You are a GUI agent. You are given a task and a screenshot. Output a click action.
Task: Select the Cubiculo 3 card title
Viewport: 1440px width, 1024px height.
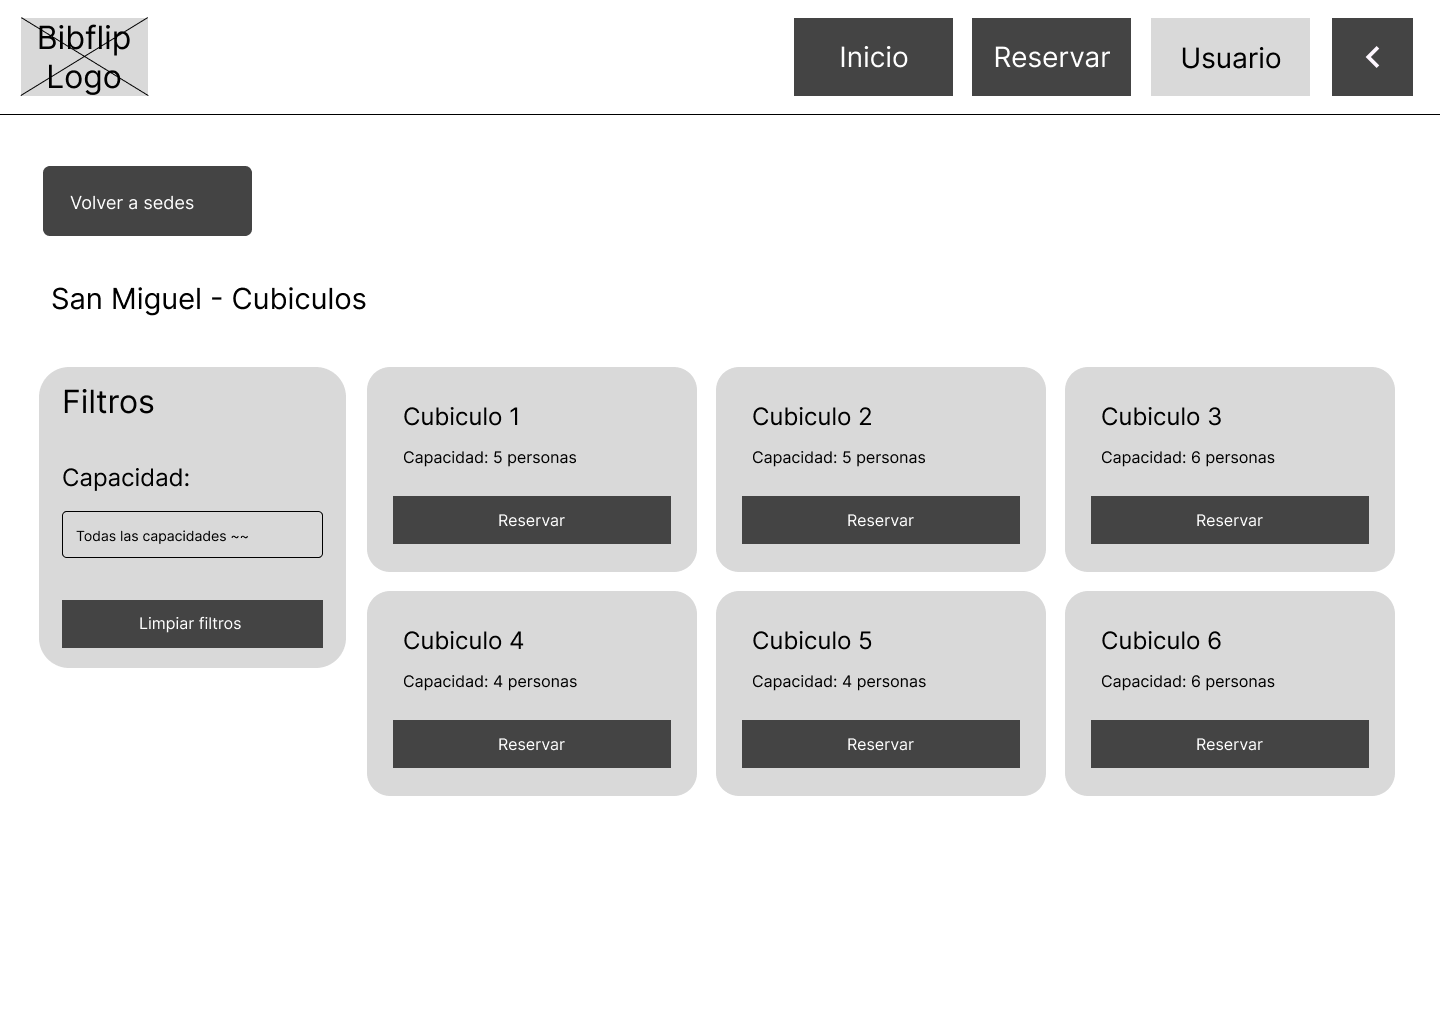pyautogui.click(x=1161, y=417)
